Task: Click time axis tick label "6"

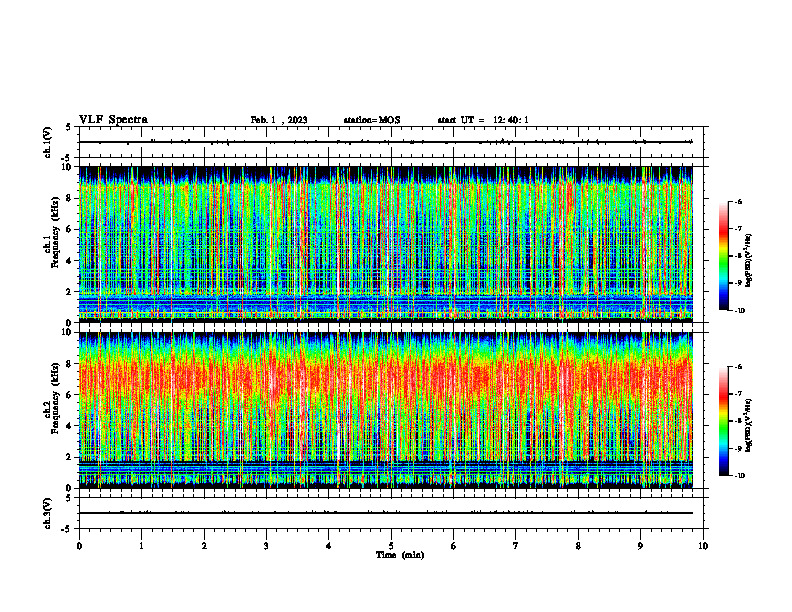Action: [454, 546]
